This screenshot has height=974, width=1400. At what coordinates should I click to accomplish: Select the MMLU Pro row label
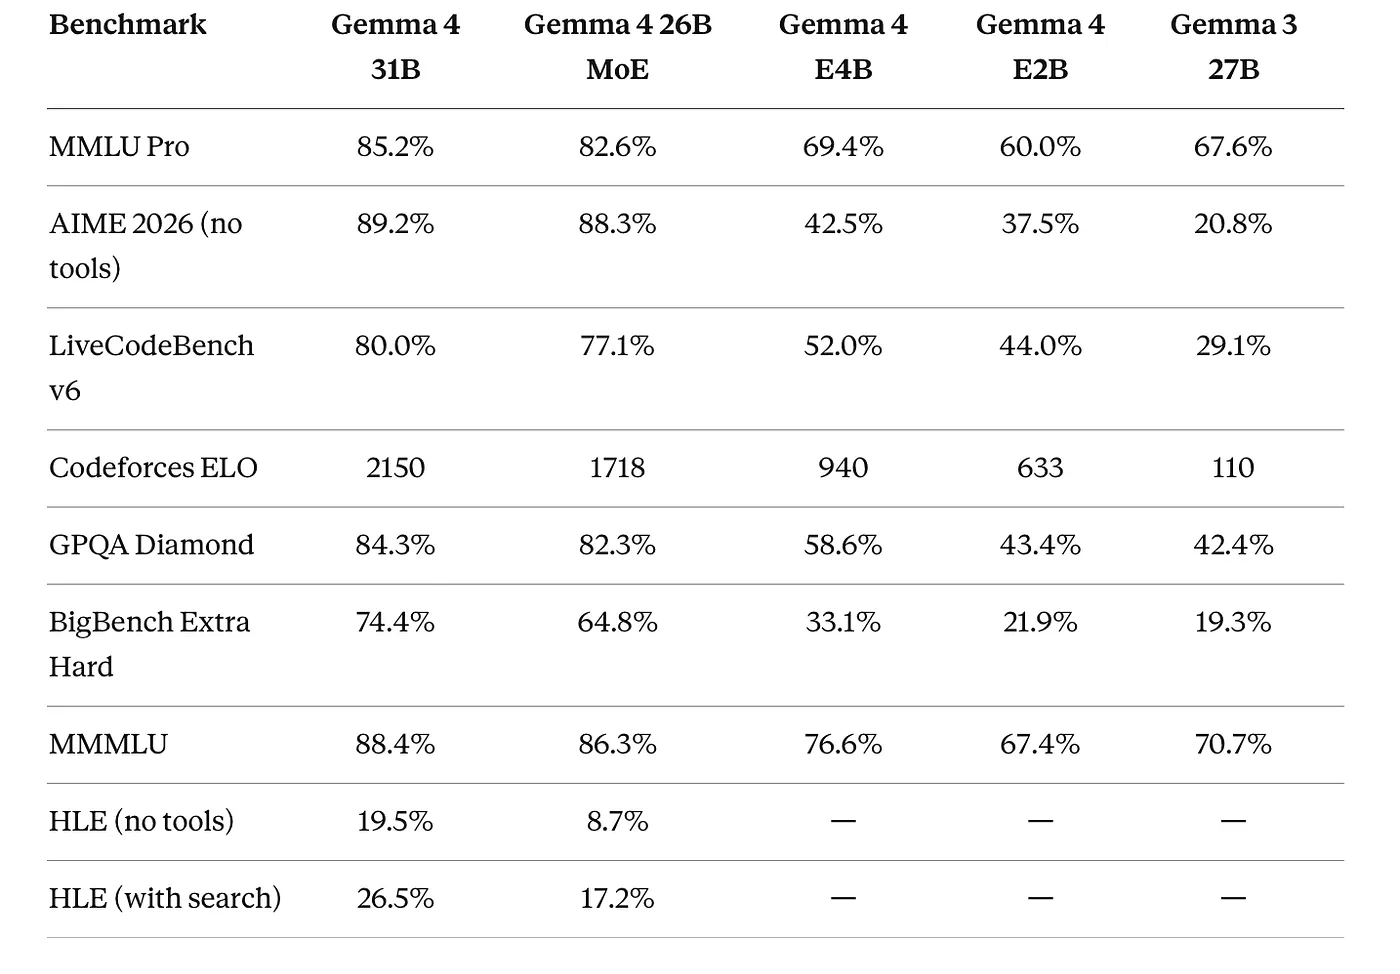point(119,147)
